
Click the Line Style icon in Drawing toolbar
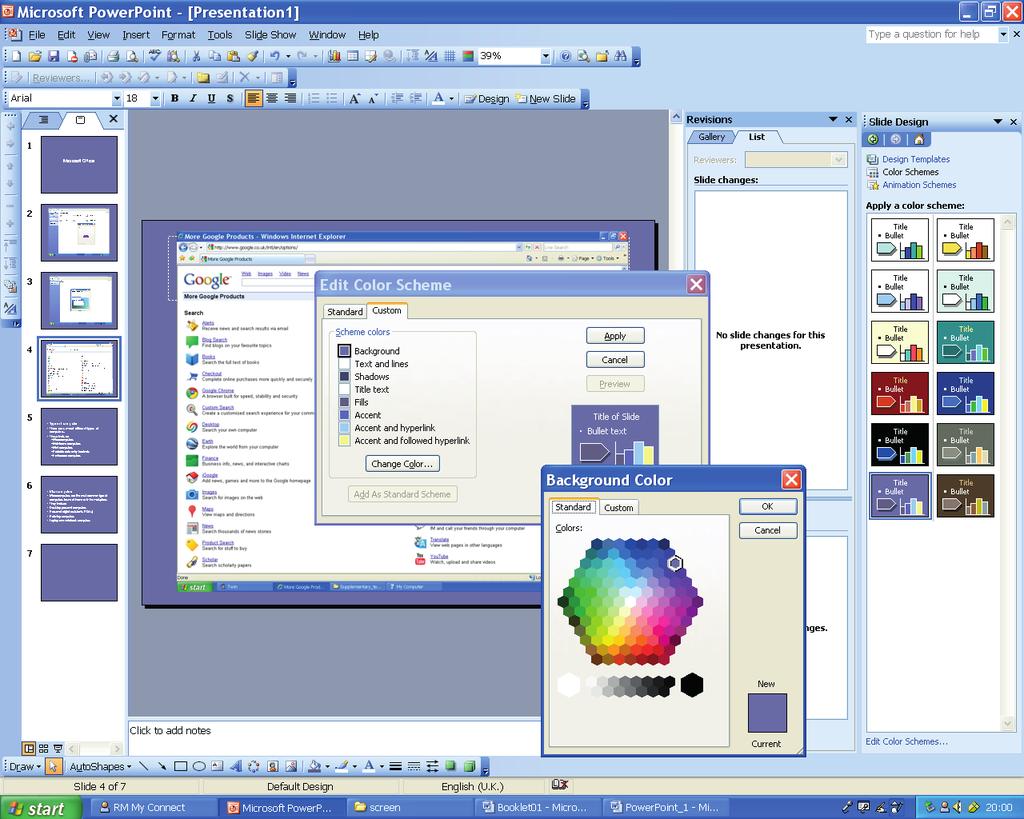pyautogui.click(x=395, y=766)
